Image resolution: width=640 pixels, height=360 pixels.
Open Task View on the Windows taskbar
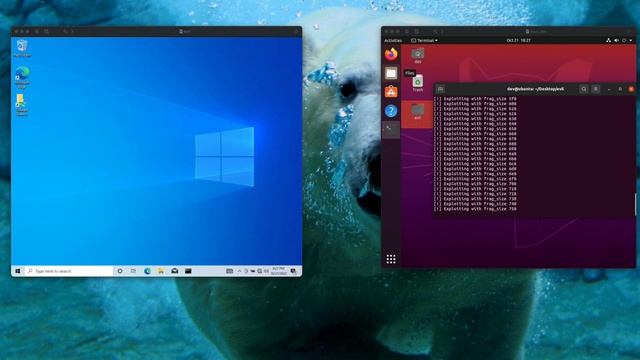coord(133,271)
